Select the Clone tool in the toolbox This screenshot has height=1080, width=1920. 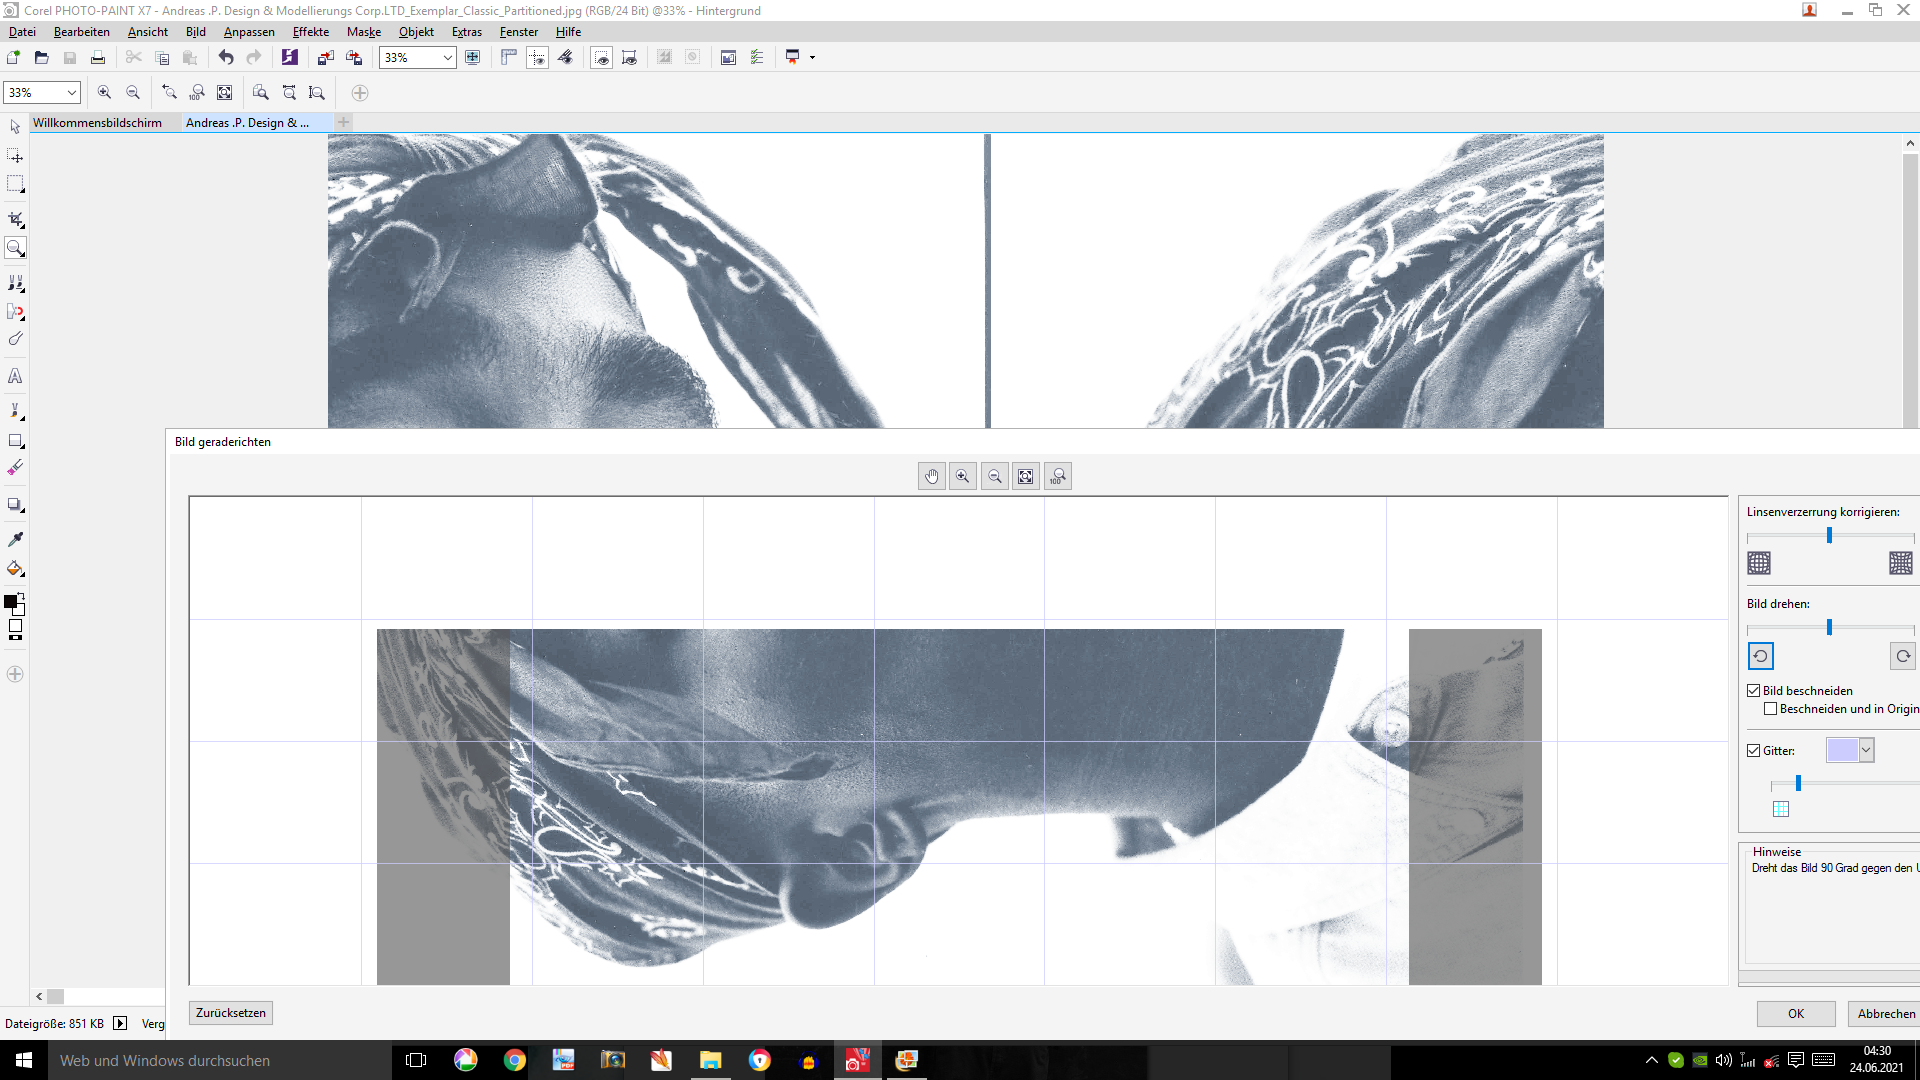coord(15,283)
